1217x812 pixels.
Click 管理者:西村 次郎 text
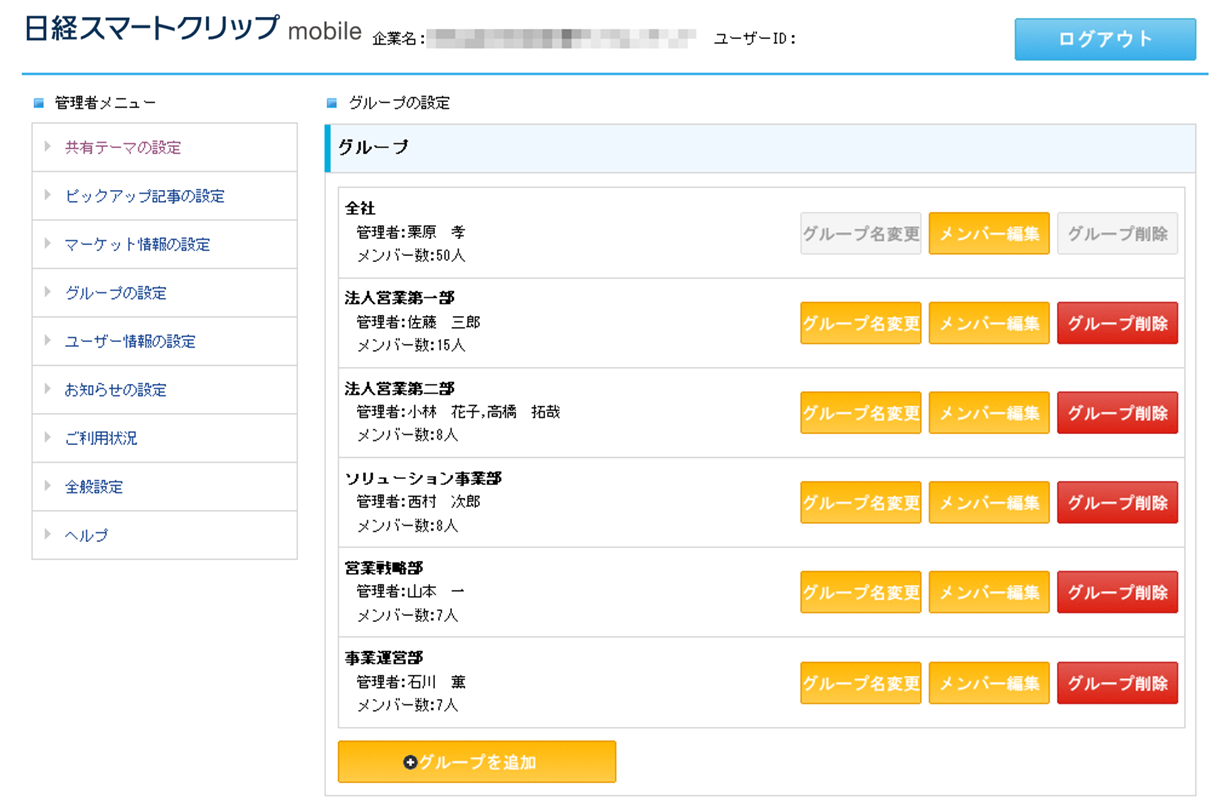click(418, 501)
